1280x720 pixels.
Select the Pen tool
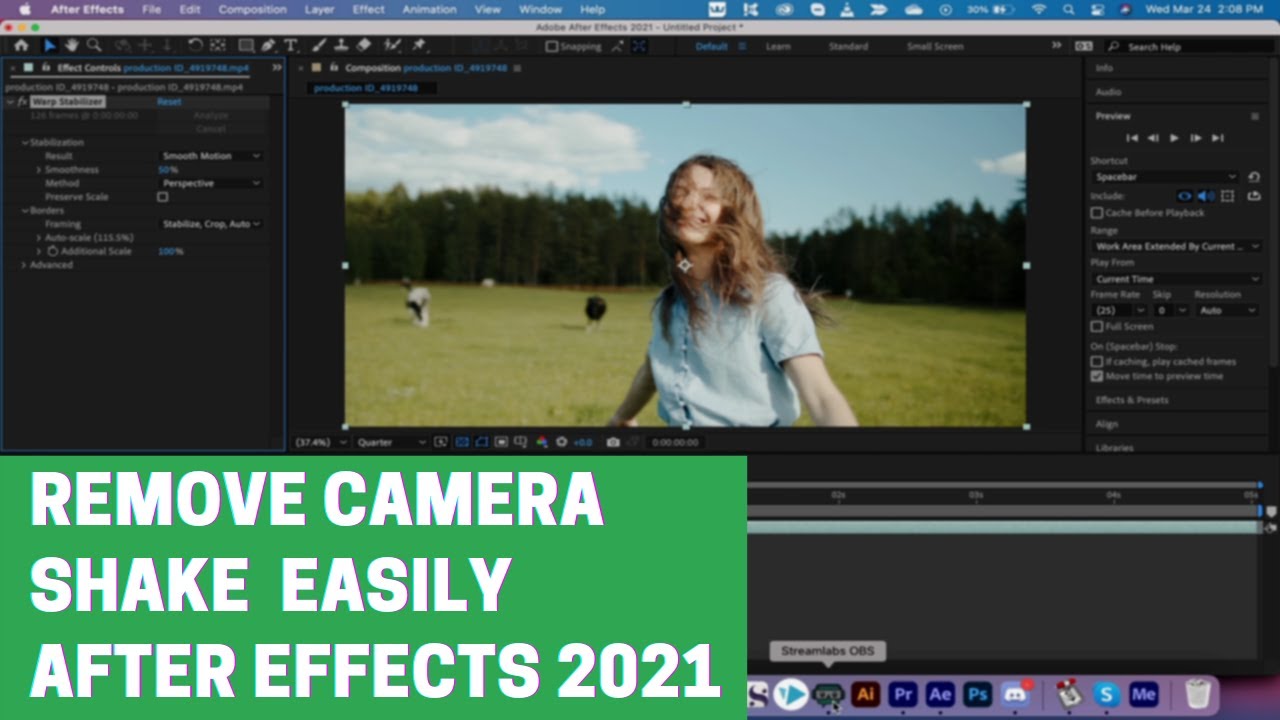(x=269, y=46)
